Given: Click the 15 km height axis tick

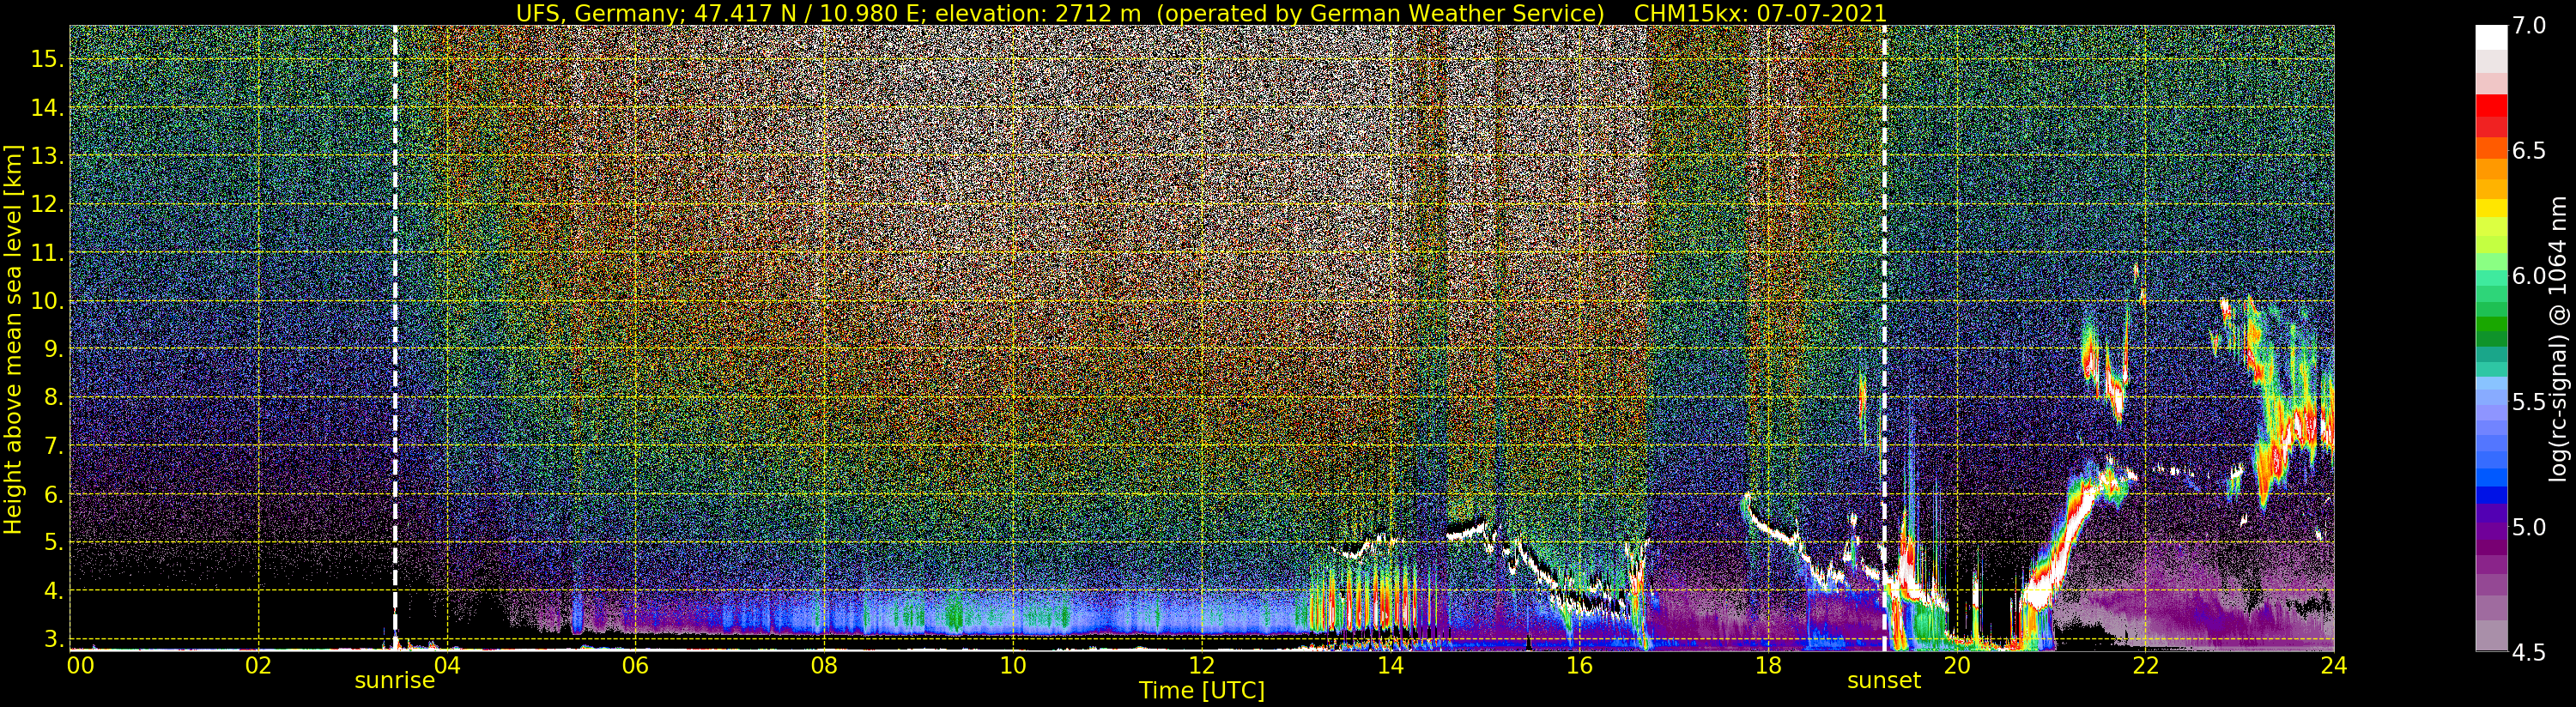Looking at the screenshot, I should (48, 60).
